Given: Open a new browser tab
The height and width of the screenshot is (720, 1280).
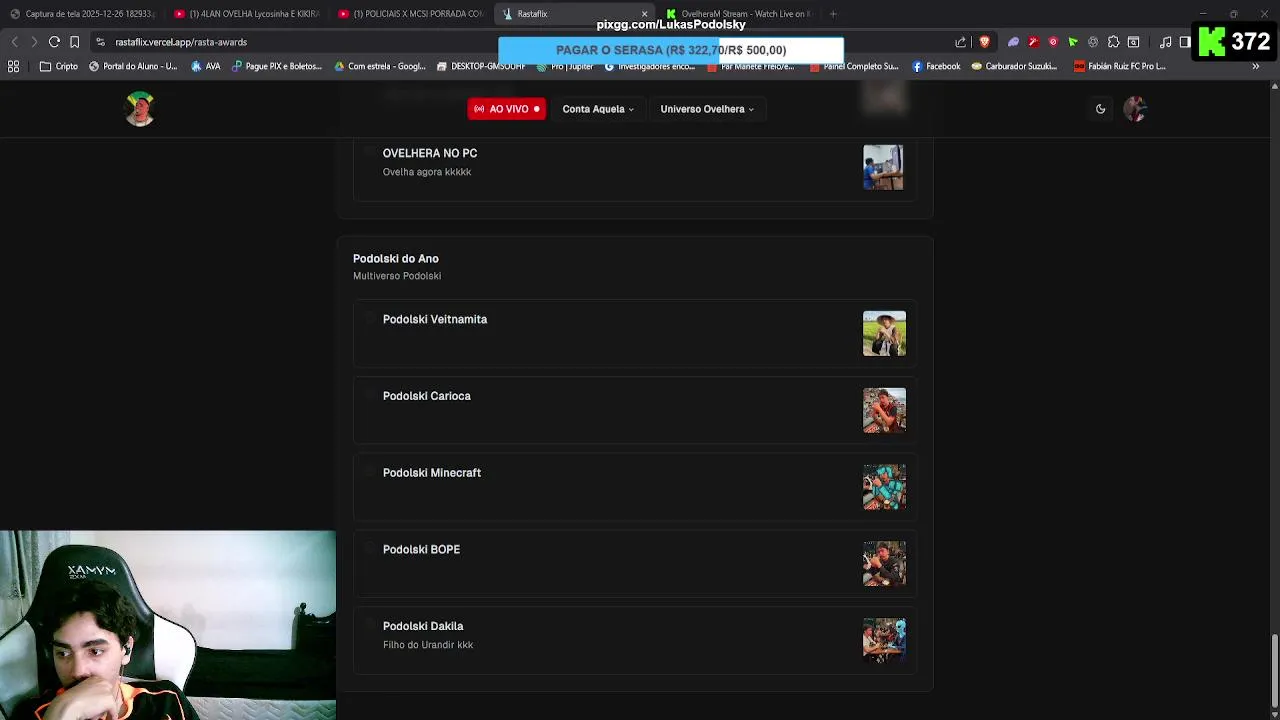Looking at the screenshot, I should click(x=833, y=14).
